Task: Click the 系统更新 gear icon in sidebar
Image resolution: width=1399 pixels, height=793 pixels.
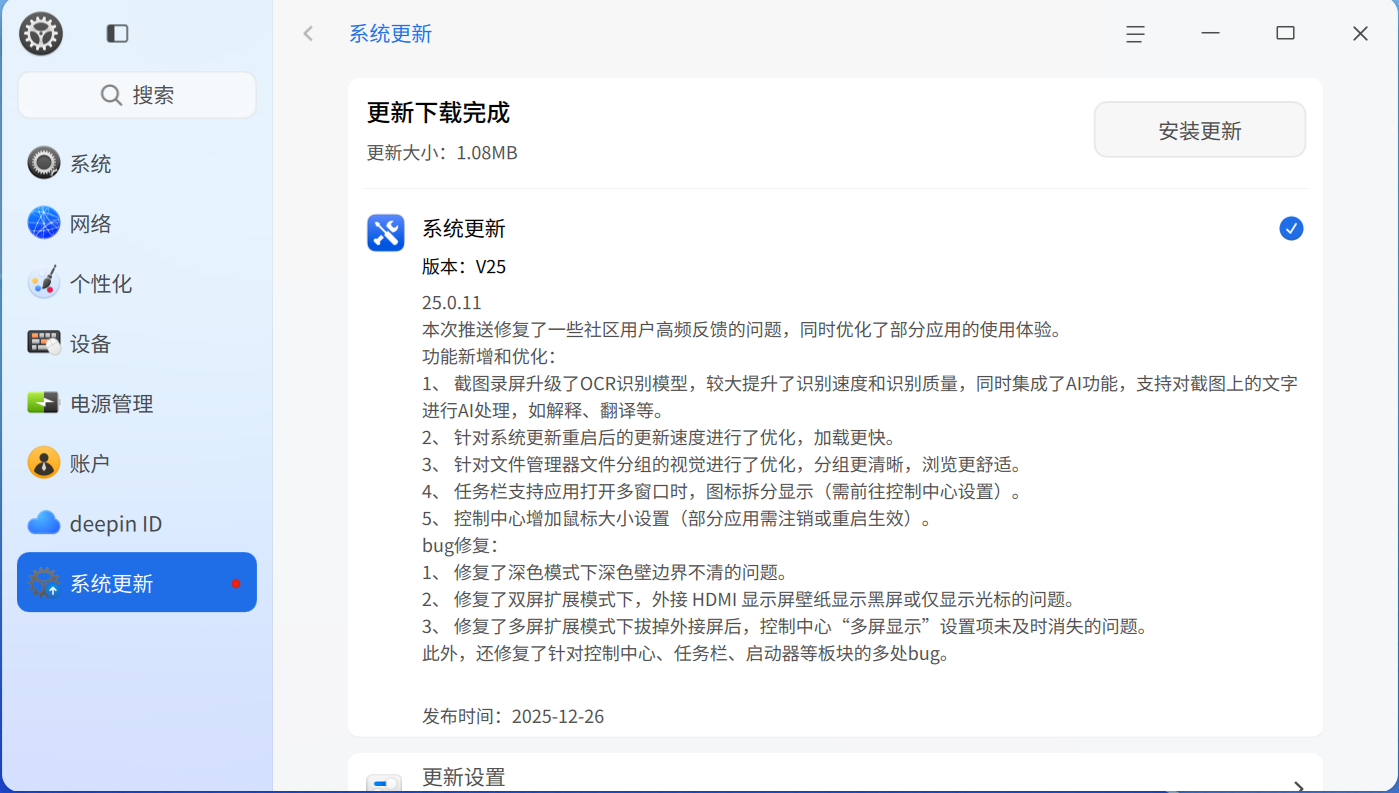Action: [x=44, y=583]
